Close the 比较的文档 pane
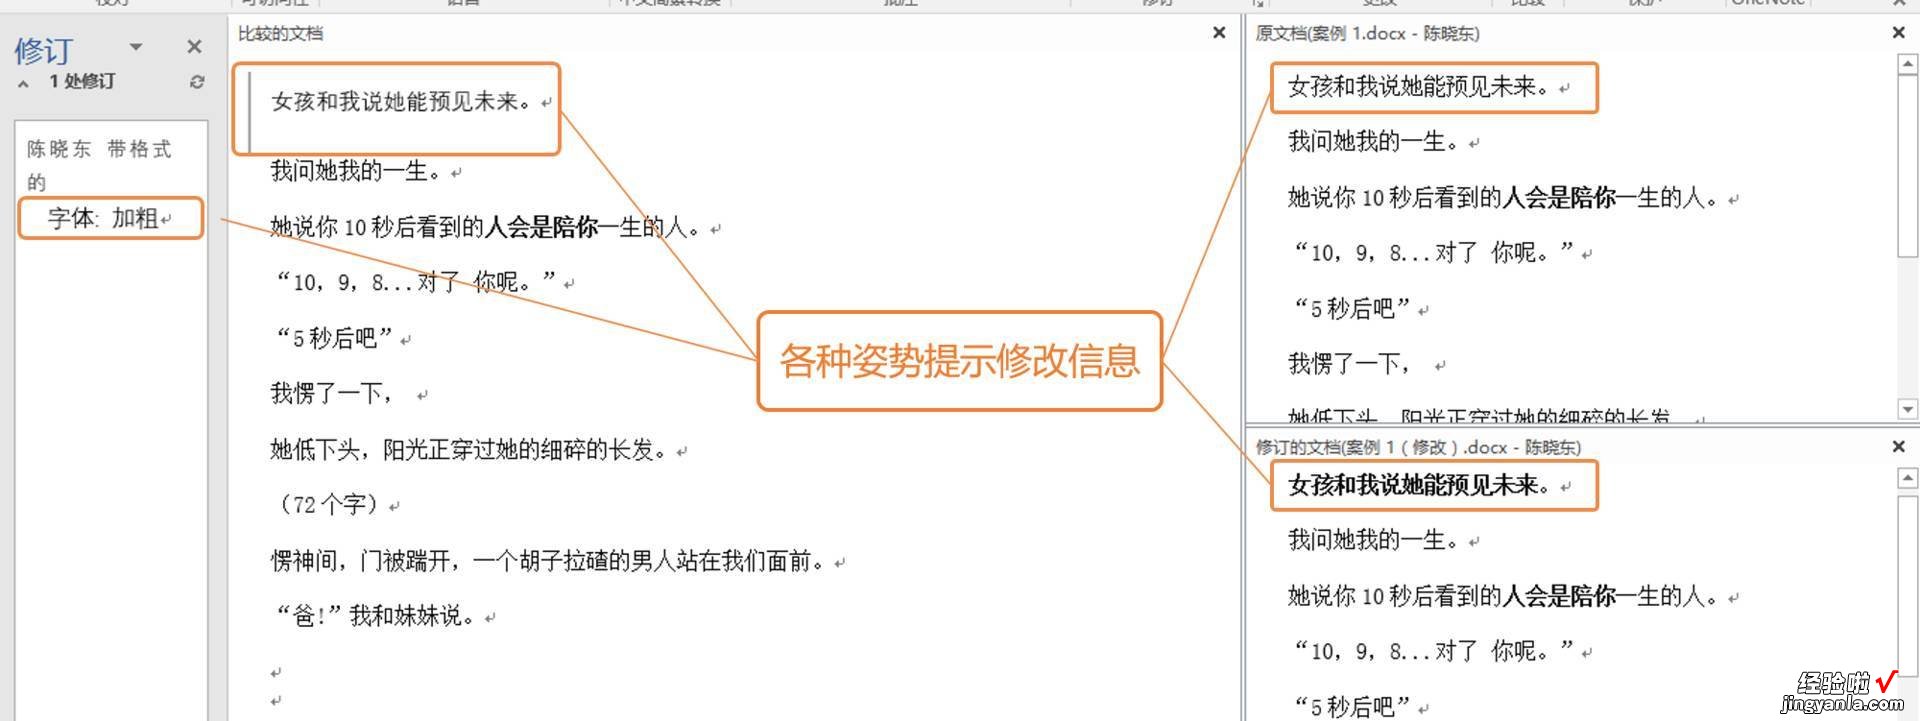 [1219, 33]
